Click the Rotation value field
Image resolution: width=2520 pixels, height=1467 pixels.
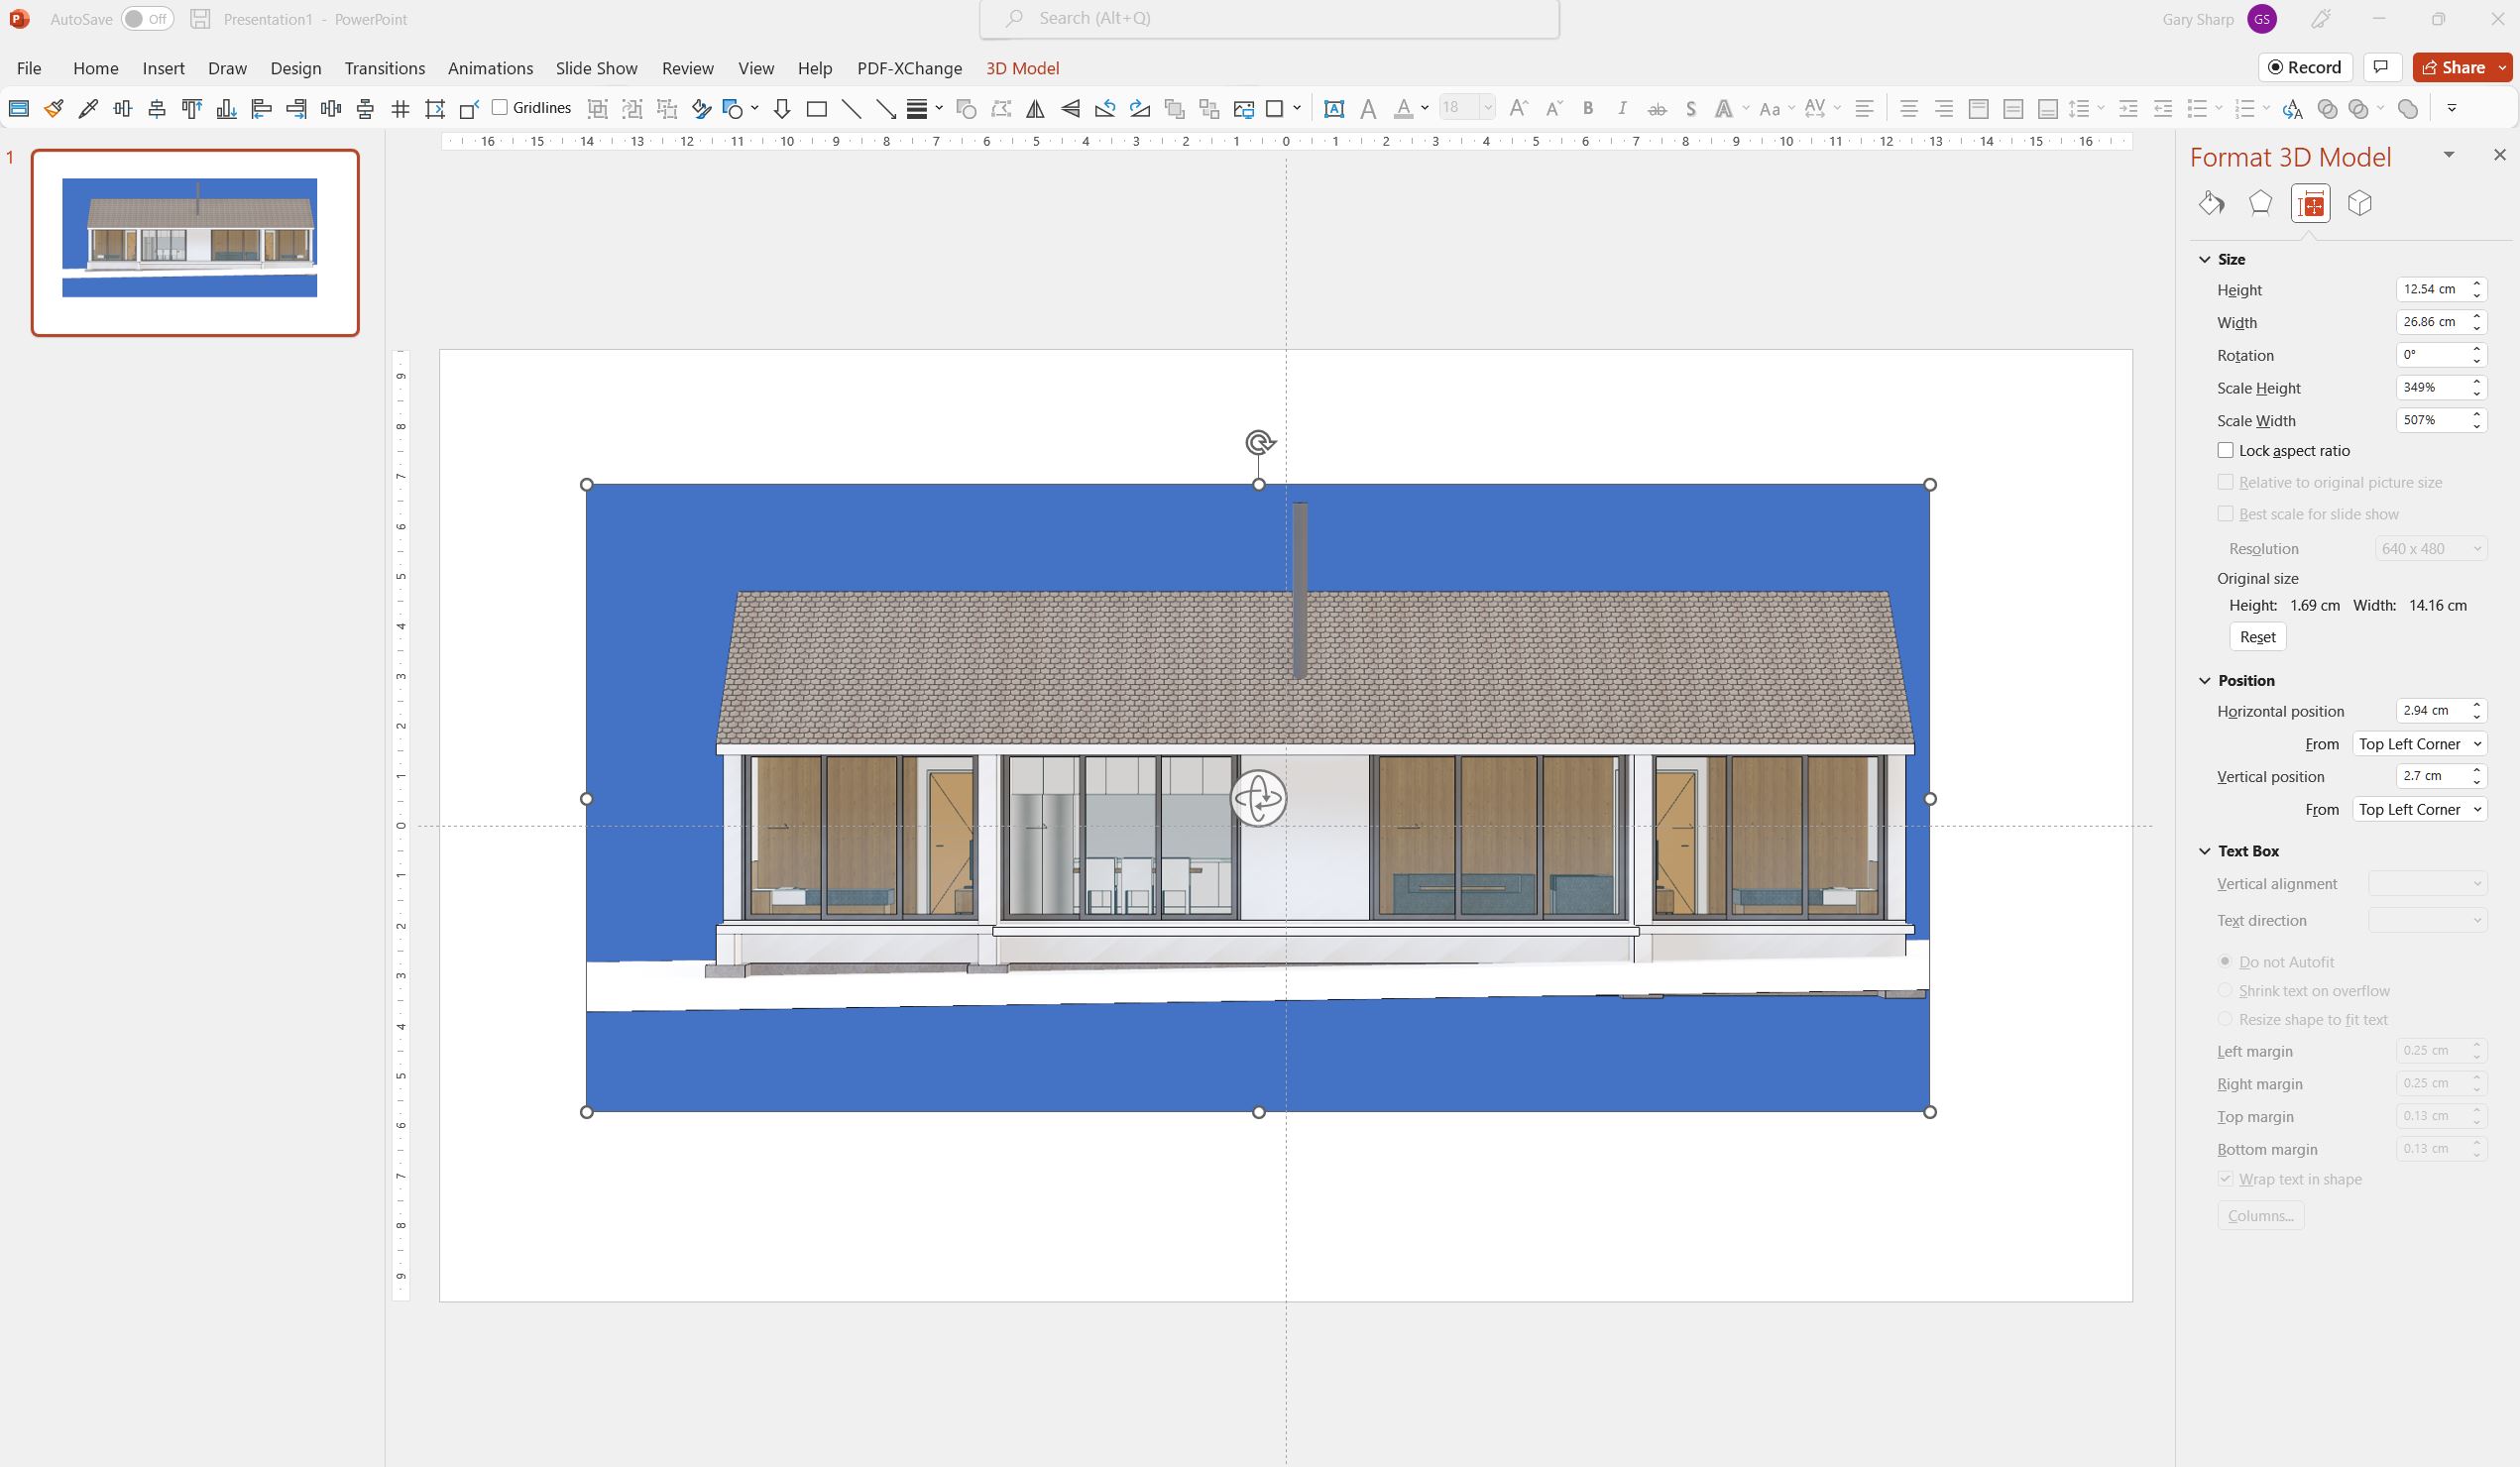point(2431,355)
